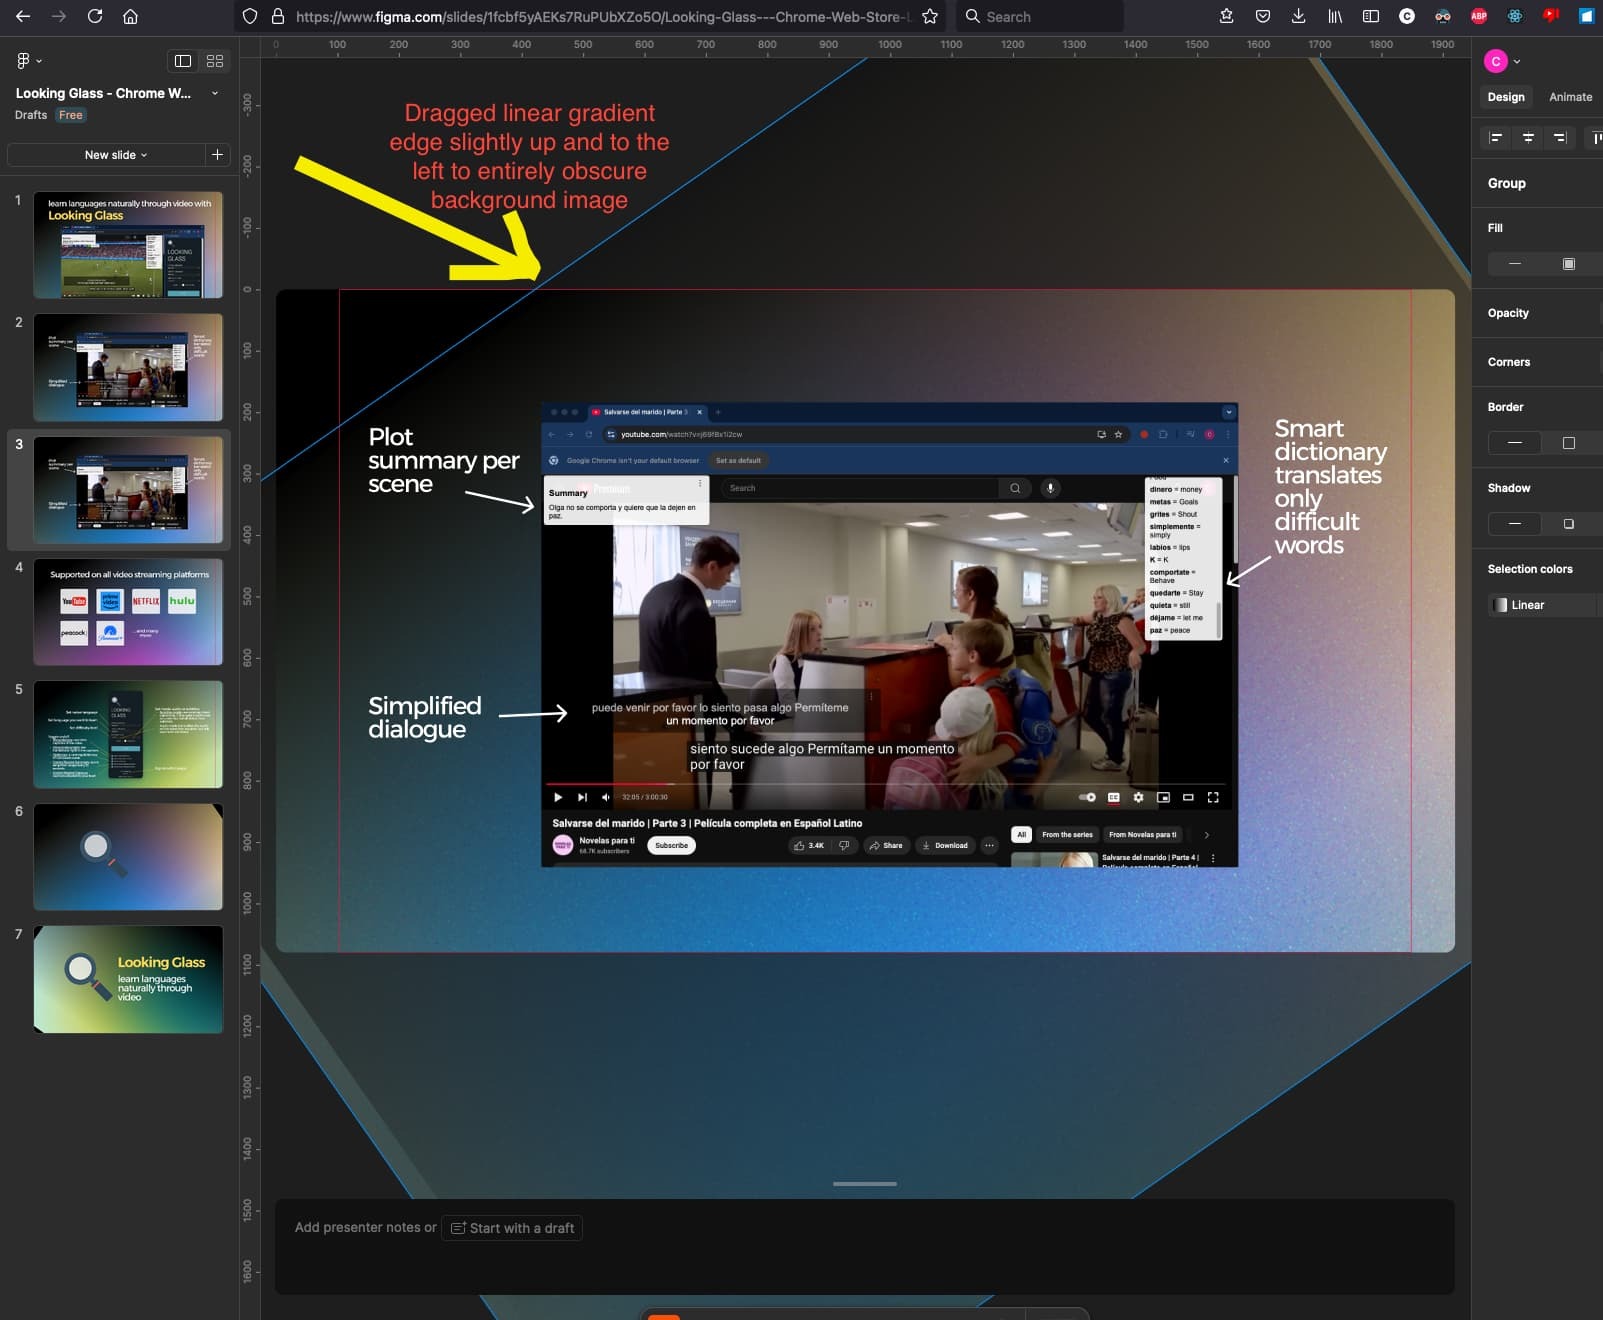Screen dimensions: 1603x1320
Task: Open the binoculars-face extension icon
Action: (1443, 16)
